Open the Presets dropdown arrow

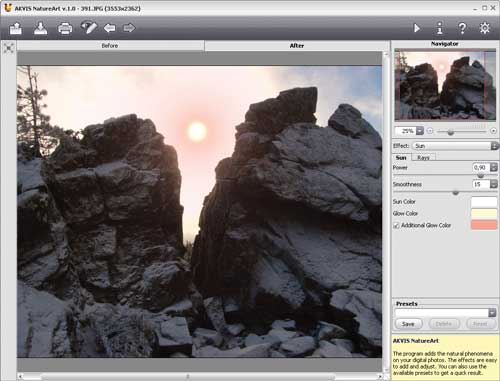click(x=492, y=313)
